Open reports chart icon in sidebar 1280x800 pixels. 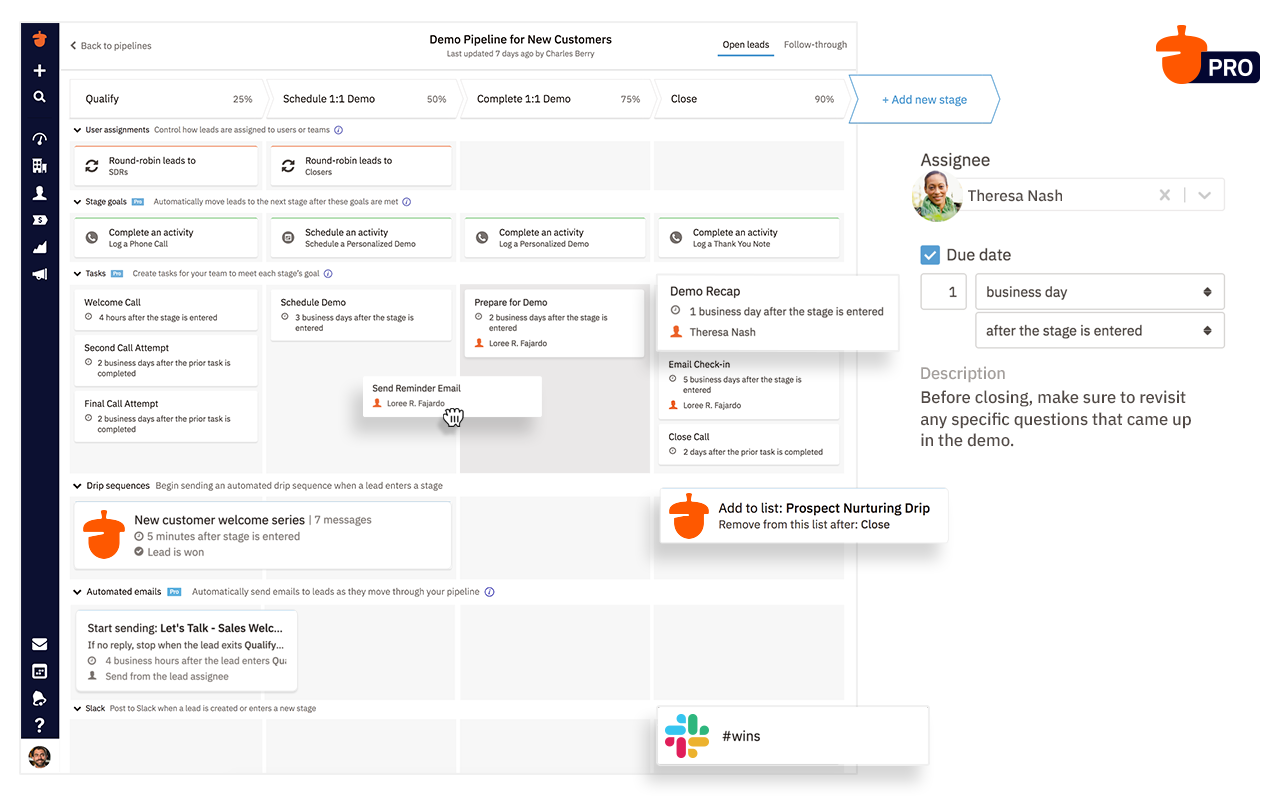pos(40,247)
